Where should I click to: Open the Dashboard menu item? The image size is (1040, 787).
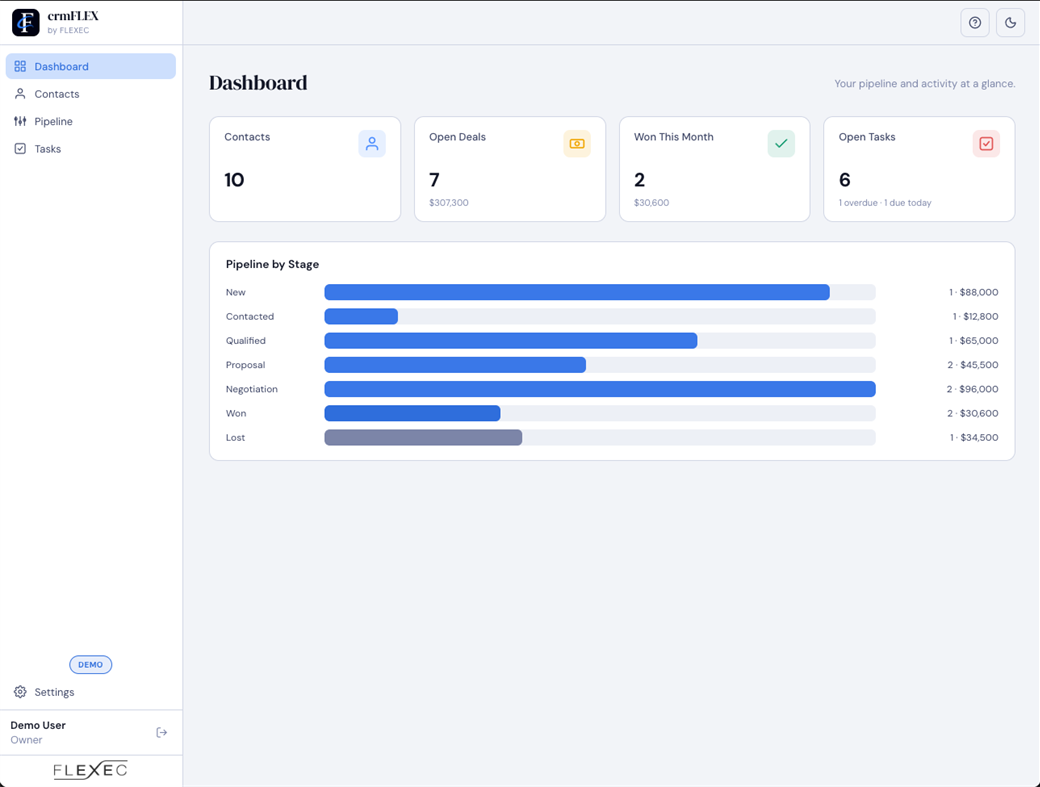[x=91, y=66]
